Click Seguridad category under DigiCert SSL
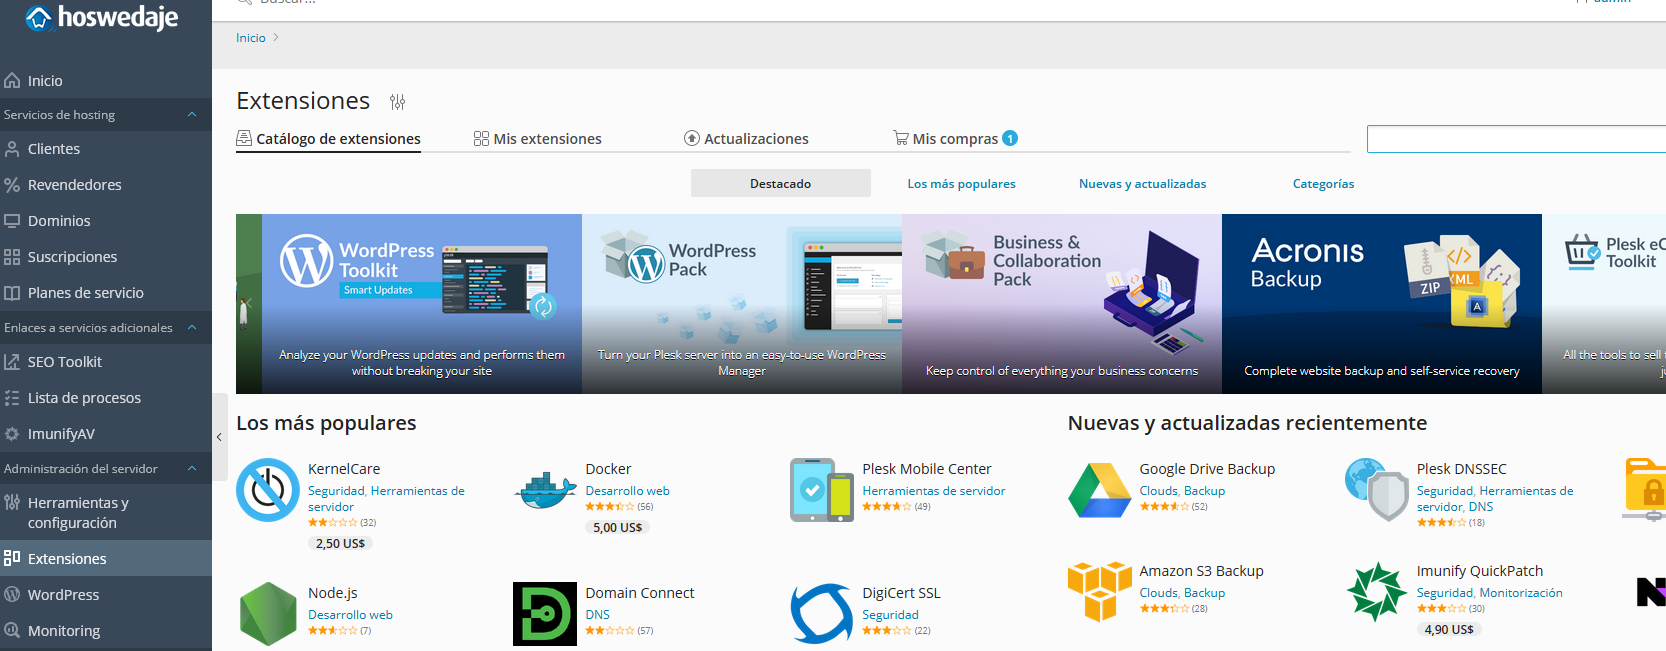This screenshot has height=651, width=1666. [890, 615]
